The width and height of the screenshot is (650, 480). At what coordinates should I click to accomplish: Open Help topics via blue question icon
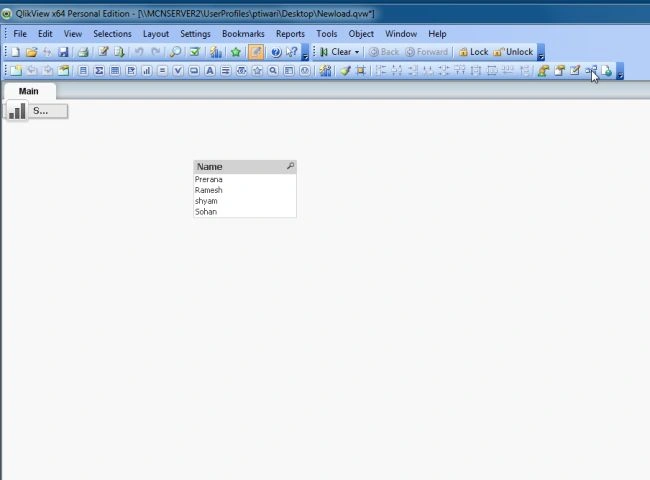point(276,52)
